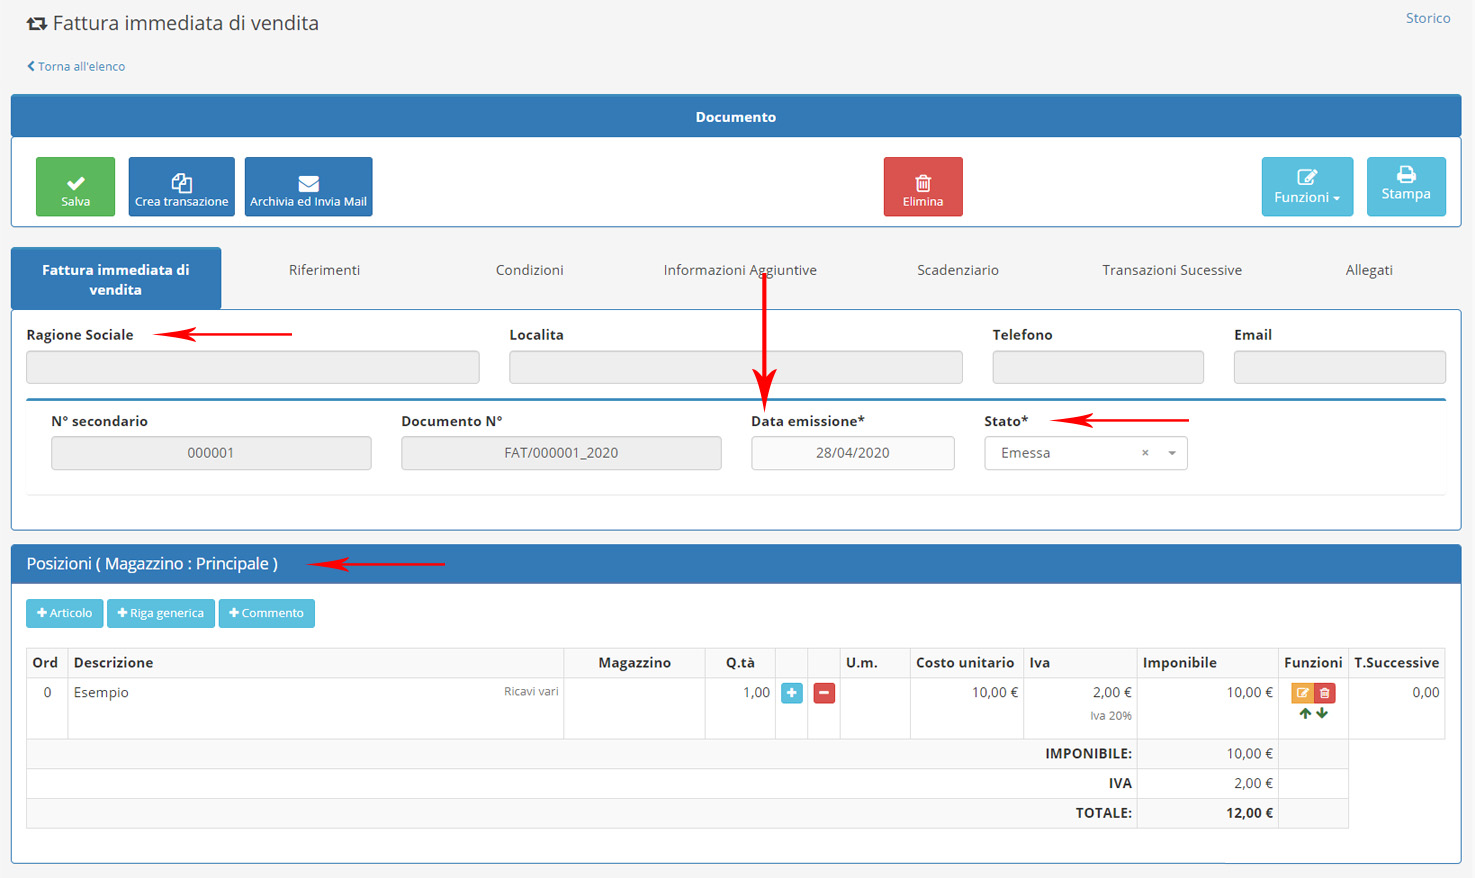Delete the Esempio row with red trash icon

[1325, 693]
